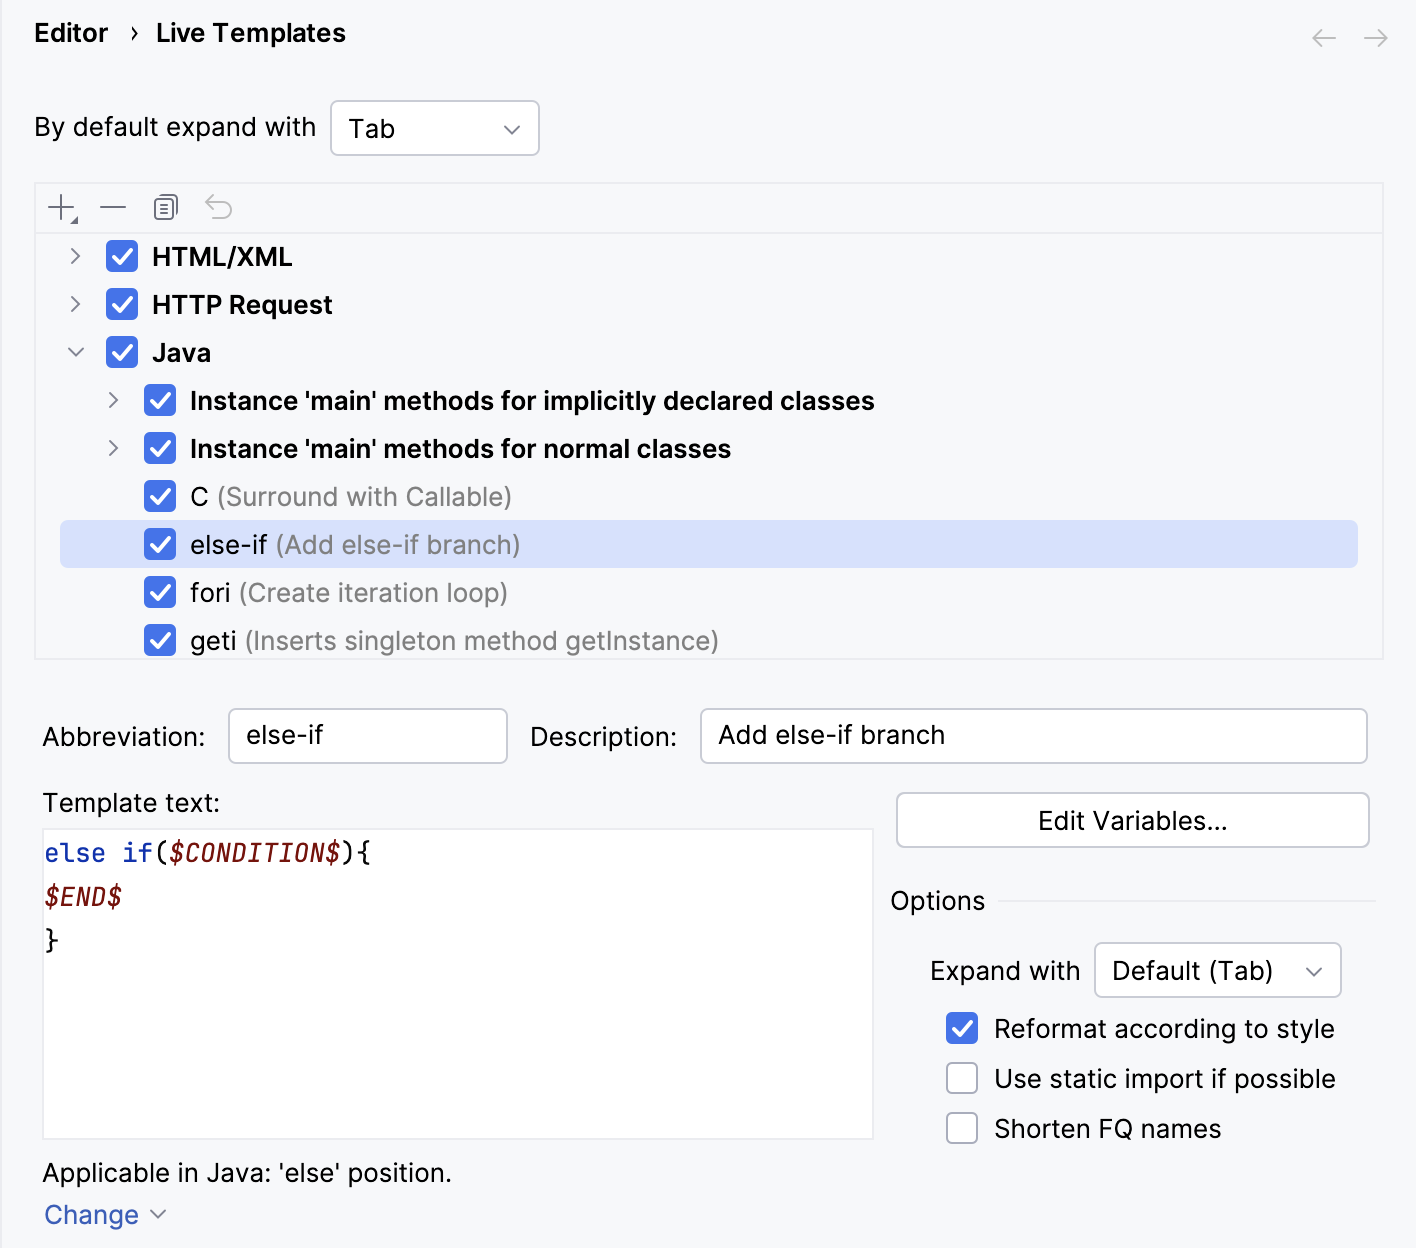1416x1248 pixels.
Task: Click inside the Abbreviation field
Action: [367, 736]
